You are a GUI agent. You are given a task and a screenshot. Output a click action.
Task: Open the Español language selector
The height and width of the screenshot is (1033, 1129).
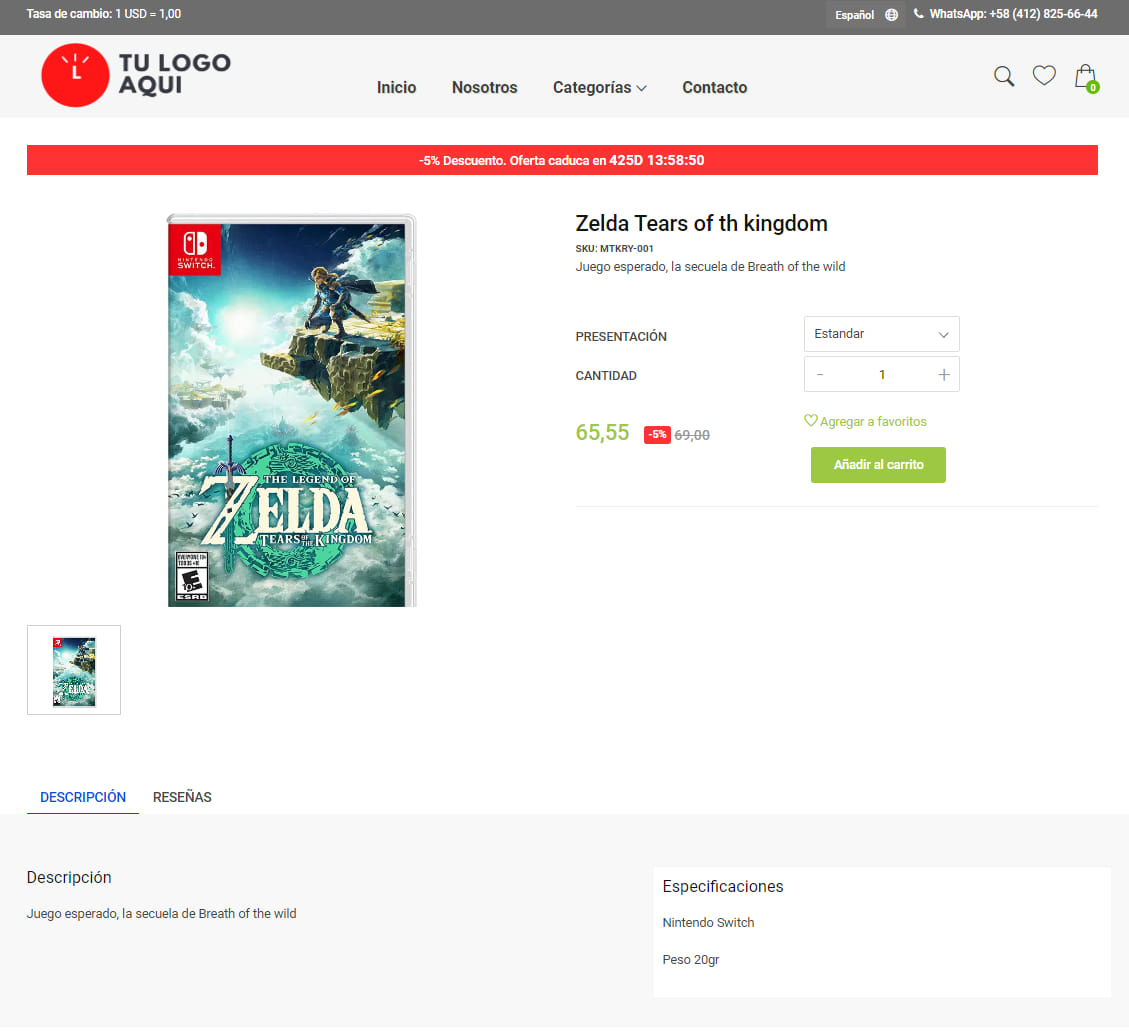tap(855, 15)
